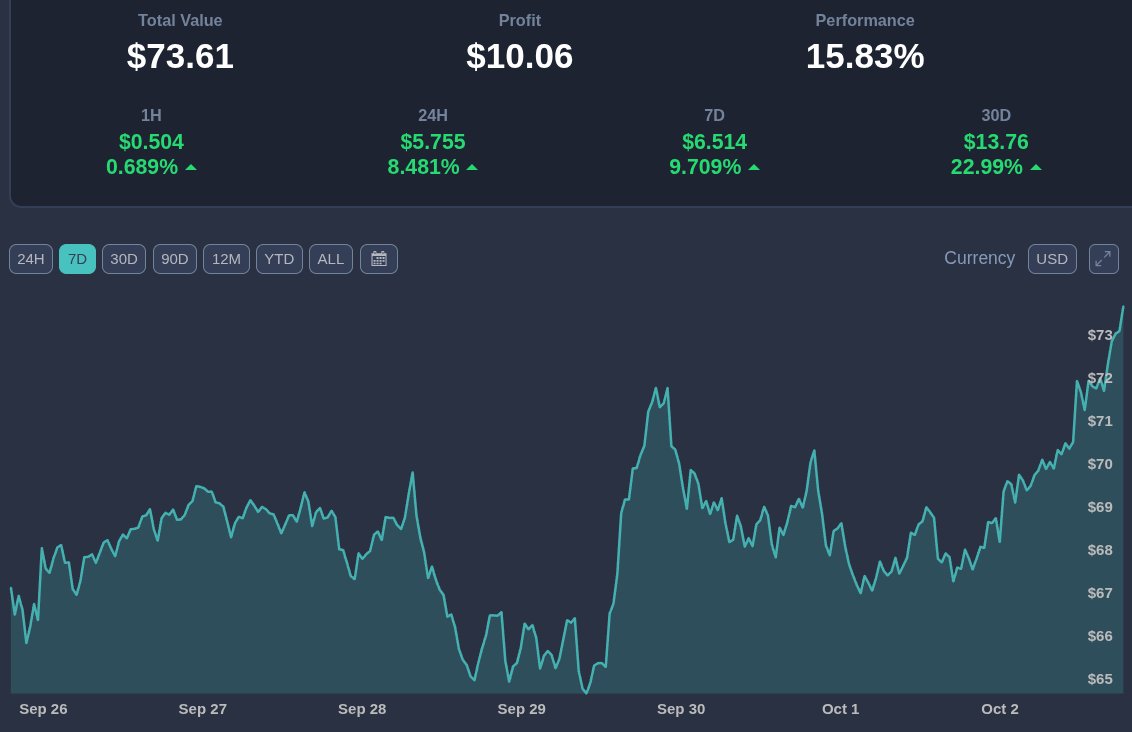Click the chart peak near Sep 30
Viewport: 1132px width, 732px height.
pyautogui.click(x=657, y=389)
